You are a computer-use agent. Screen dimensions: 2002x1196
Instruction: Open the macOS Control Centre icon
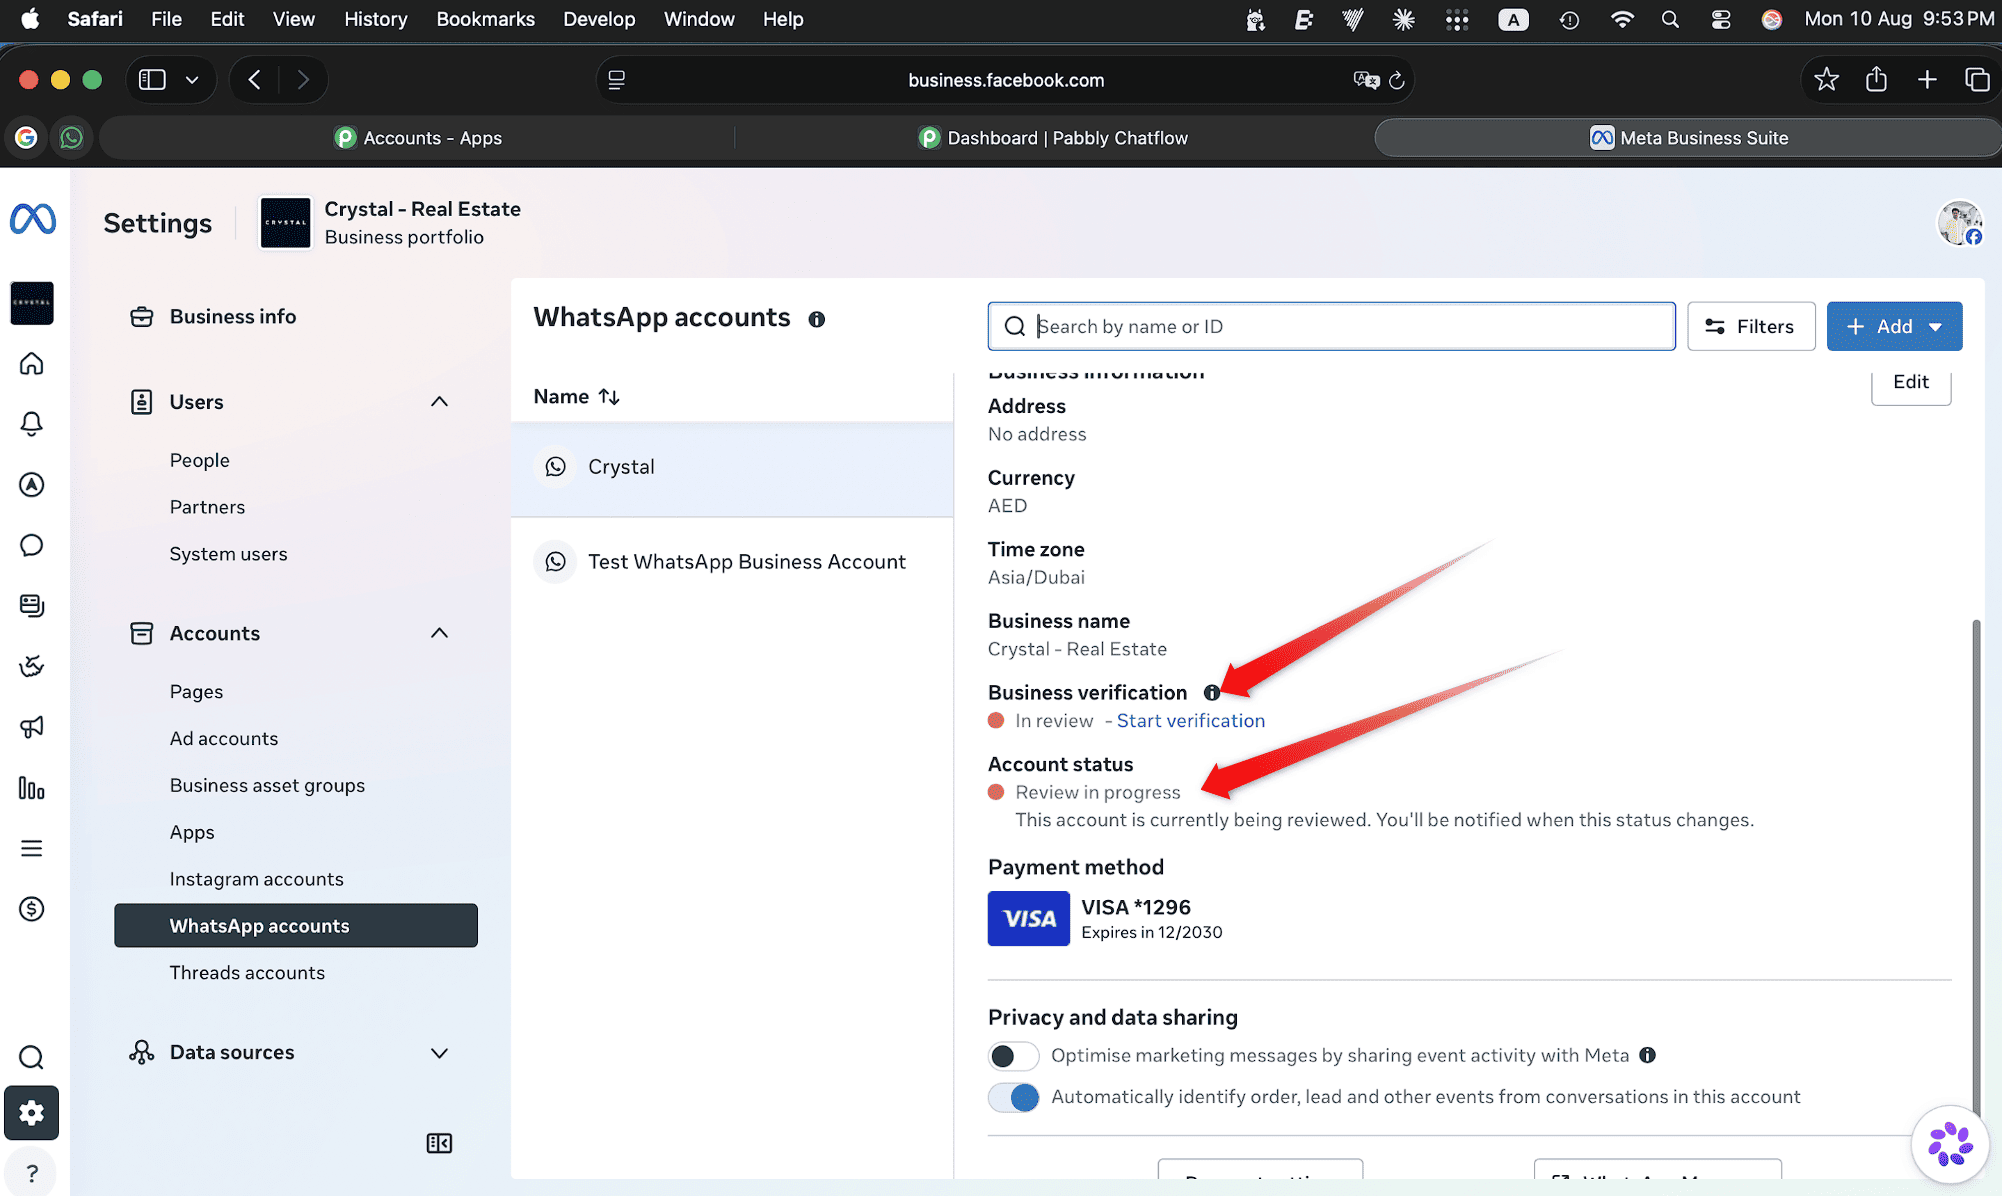point(1720,19)
